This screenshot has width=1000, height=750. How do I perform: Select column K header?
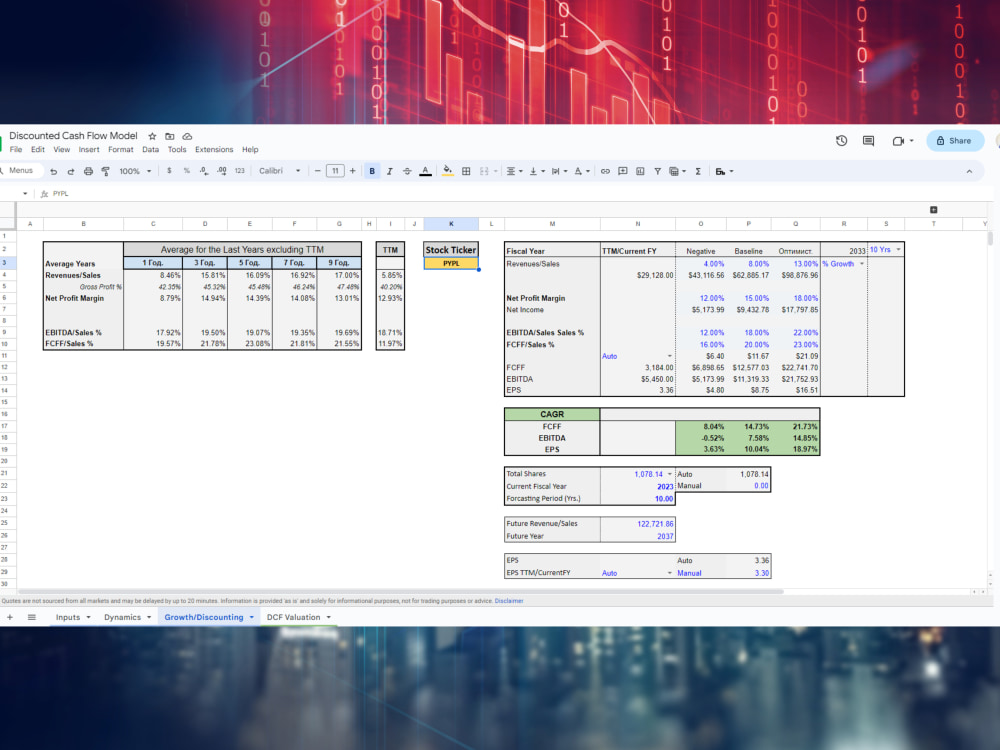coord(451,224)
